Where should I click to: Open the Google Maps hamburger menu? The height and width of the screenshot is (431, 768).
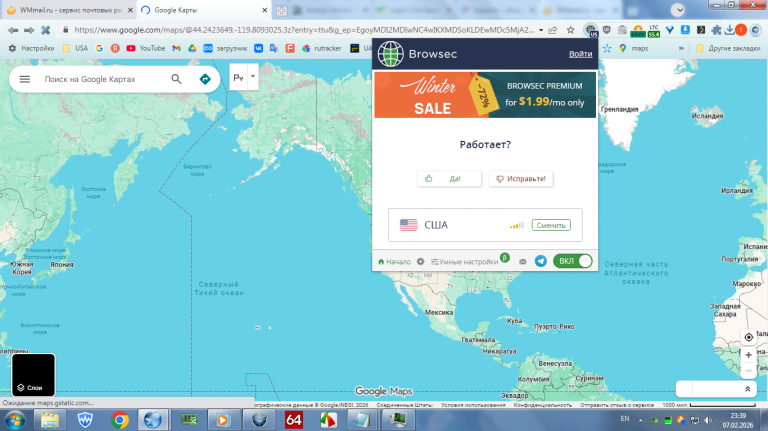[x=24, y=79]
